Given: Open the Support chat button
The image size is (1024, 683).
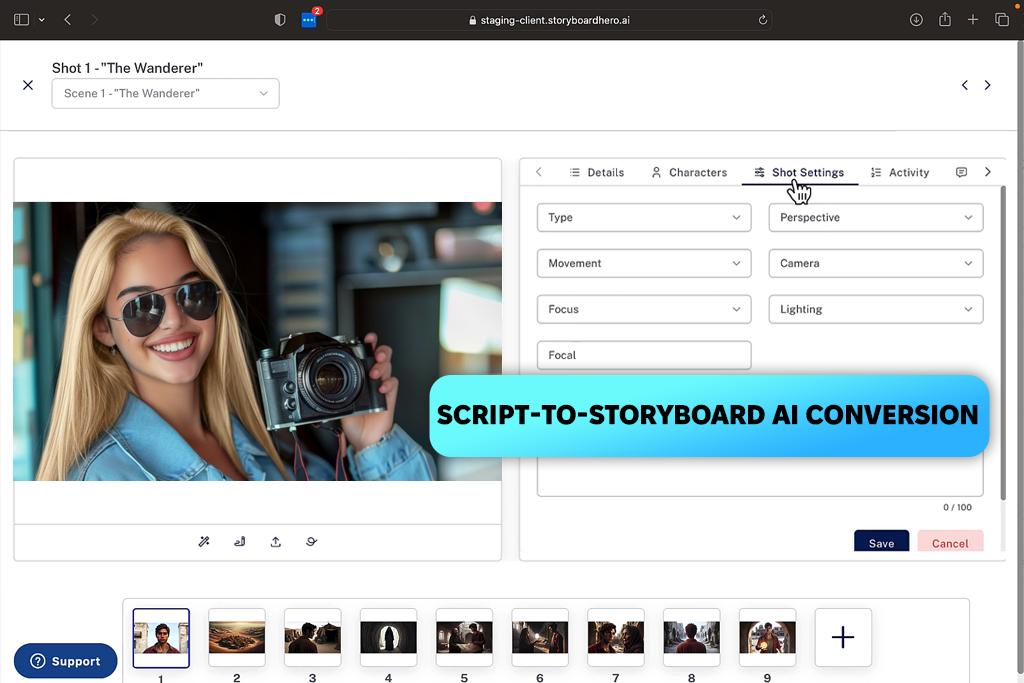Looking at the screenshot, I should 65,661.
